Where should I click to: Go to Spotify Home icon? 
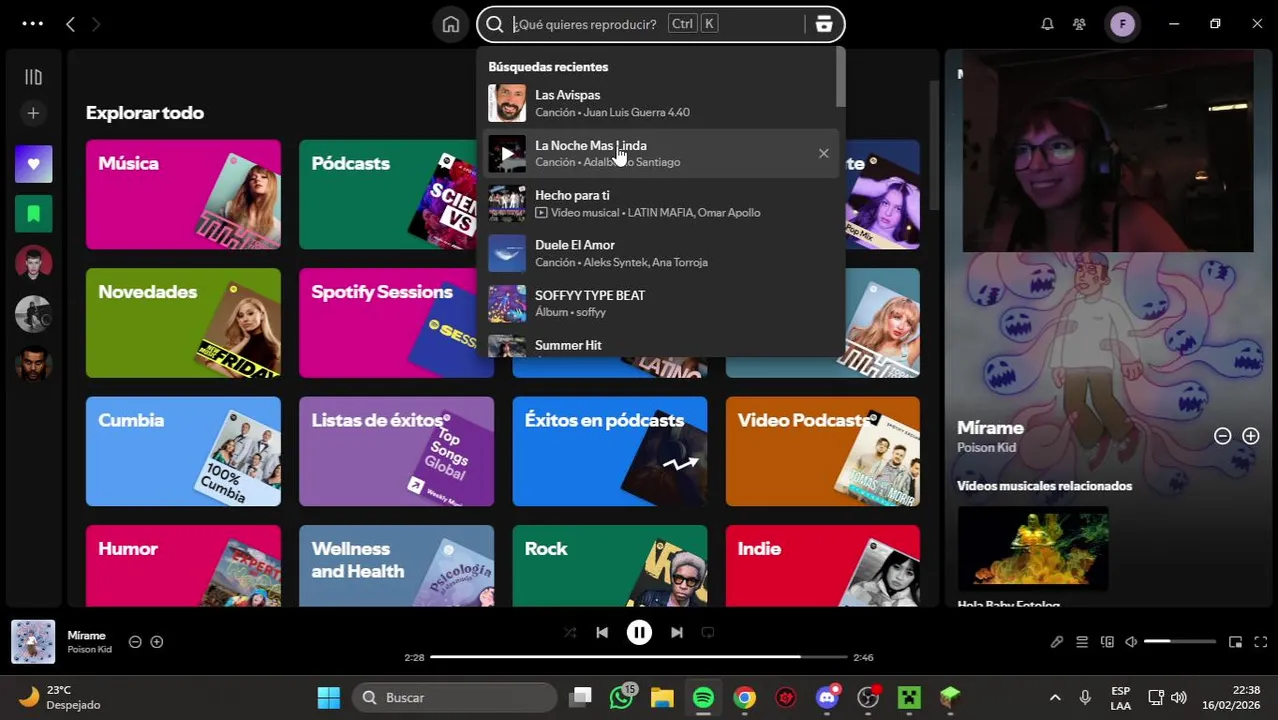451,24
